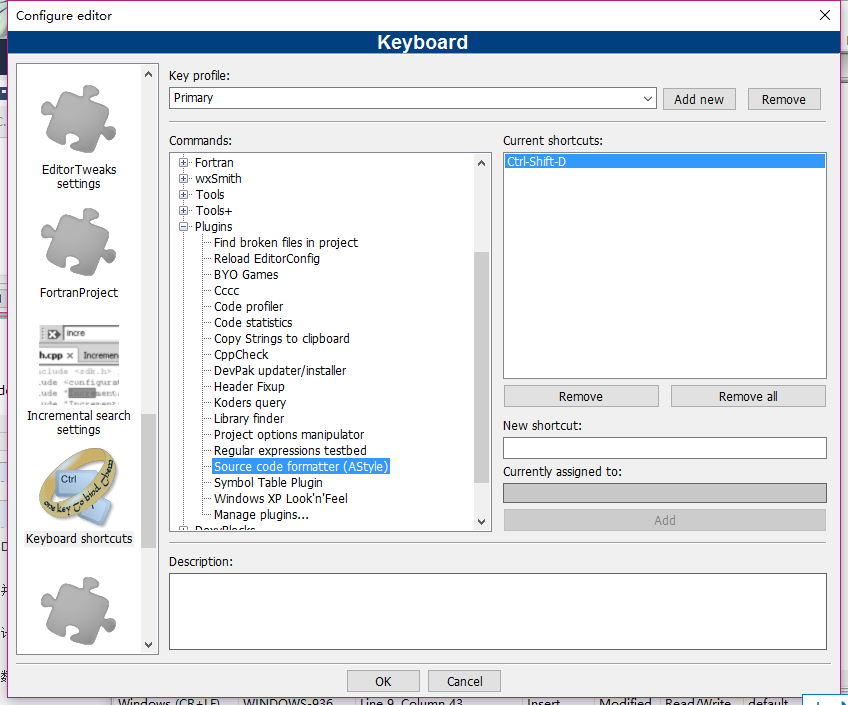The height and width of the screenshot is (705, 848).
Task: Open EditorTweaks settings puzzle icon
Action: (79, 119)
